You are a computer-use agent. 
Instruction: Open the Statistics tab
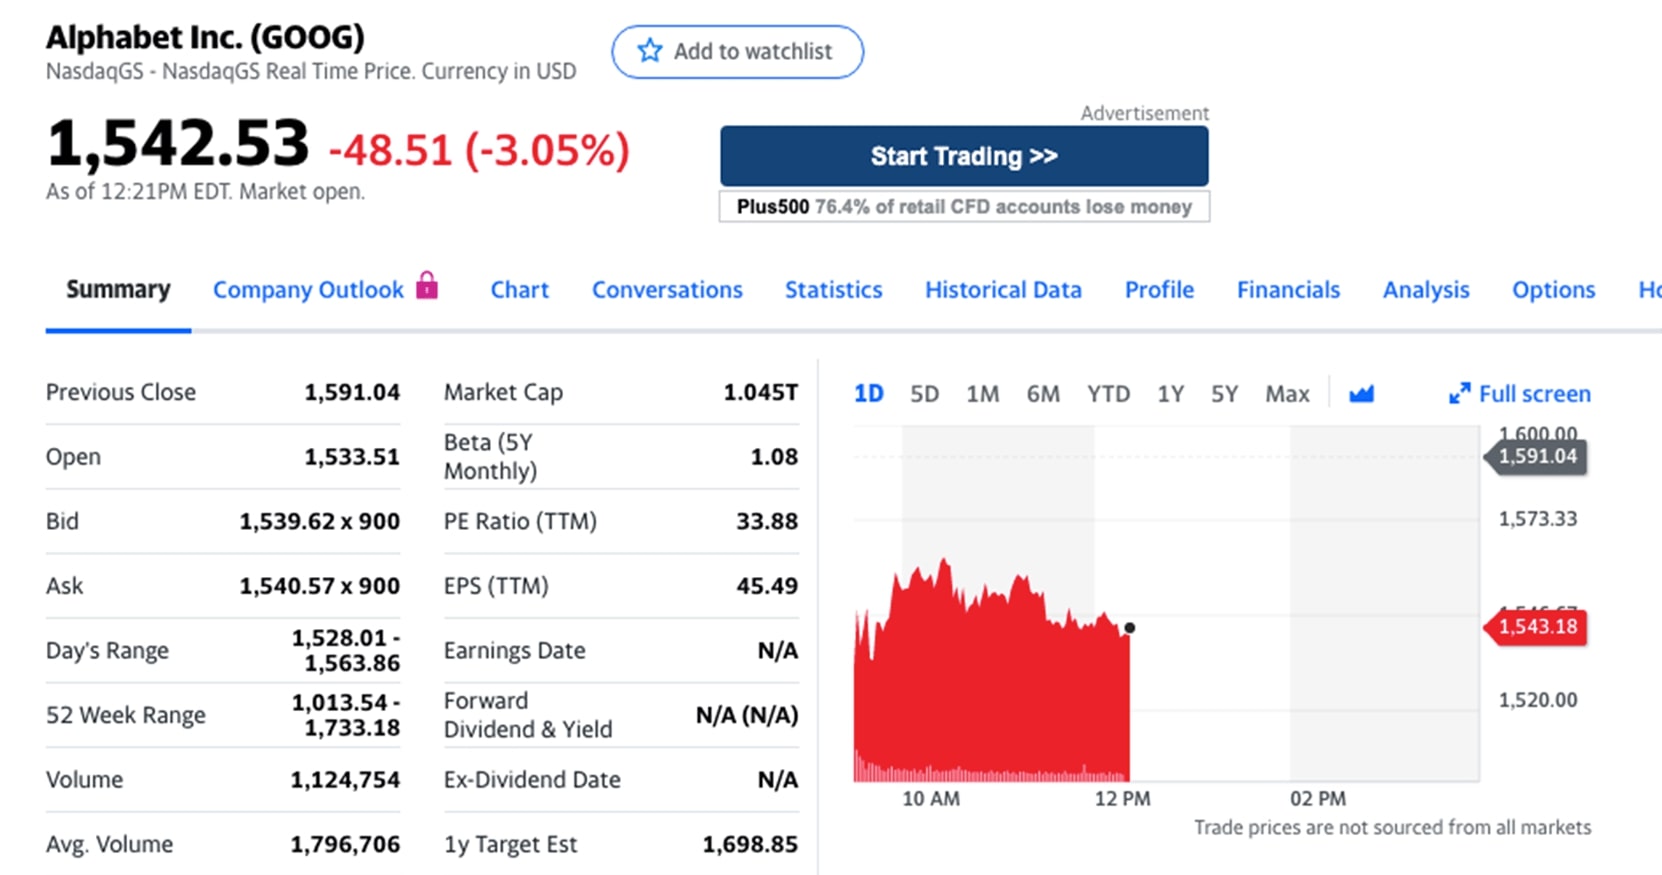[x=834, y=290]
